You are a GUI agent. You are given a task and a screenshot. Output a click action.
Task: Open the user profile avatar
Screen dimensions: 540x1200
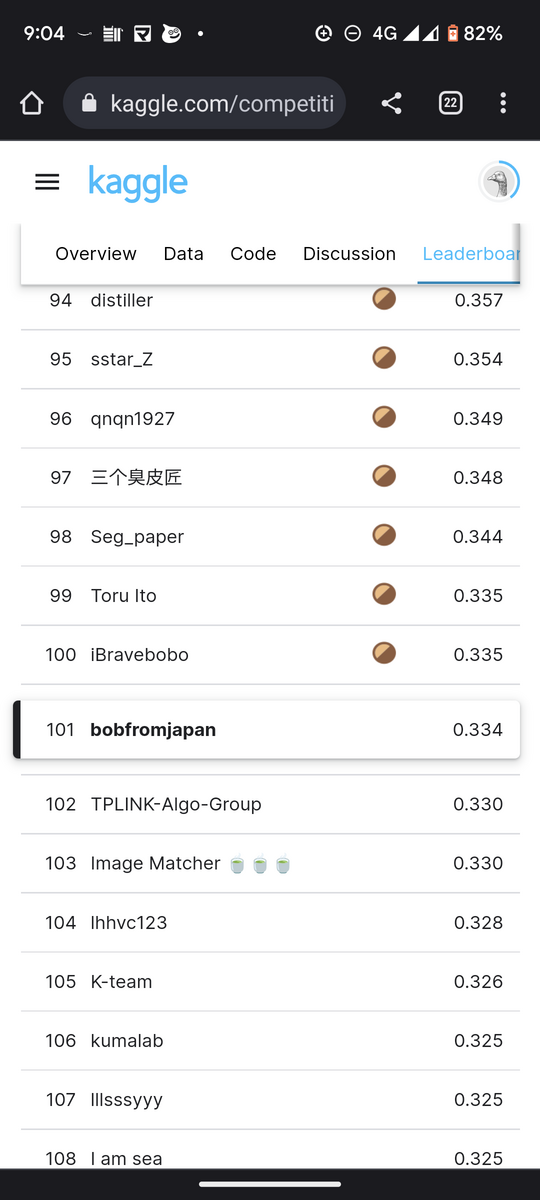(x=497, y=182)
